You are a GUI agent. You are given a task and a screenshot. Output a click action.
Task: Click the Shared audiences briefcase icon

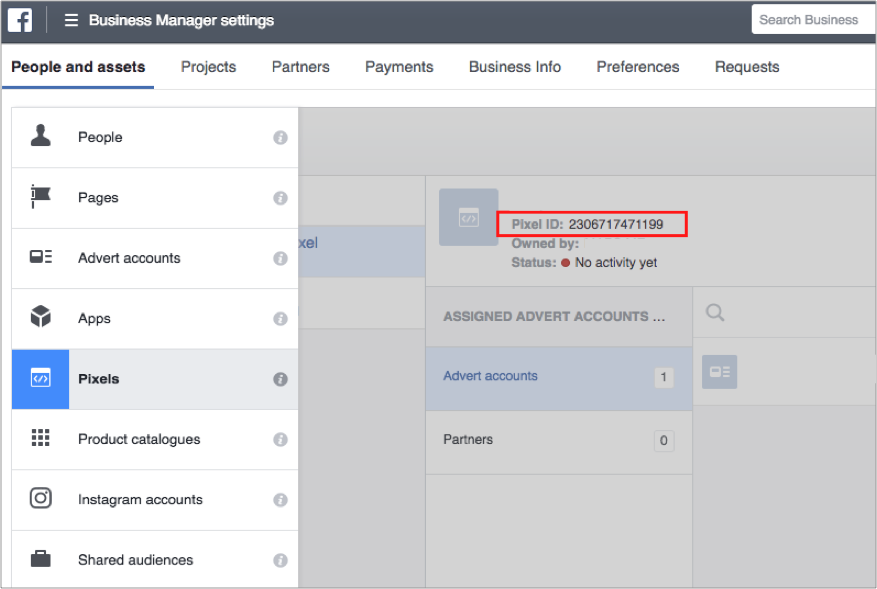coord(40,558)
